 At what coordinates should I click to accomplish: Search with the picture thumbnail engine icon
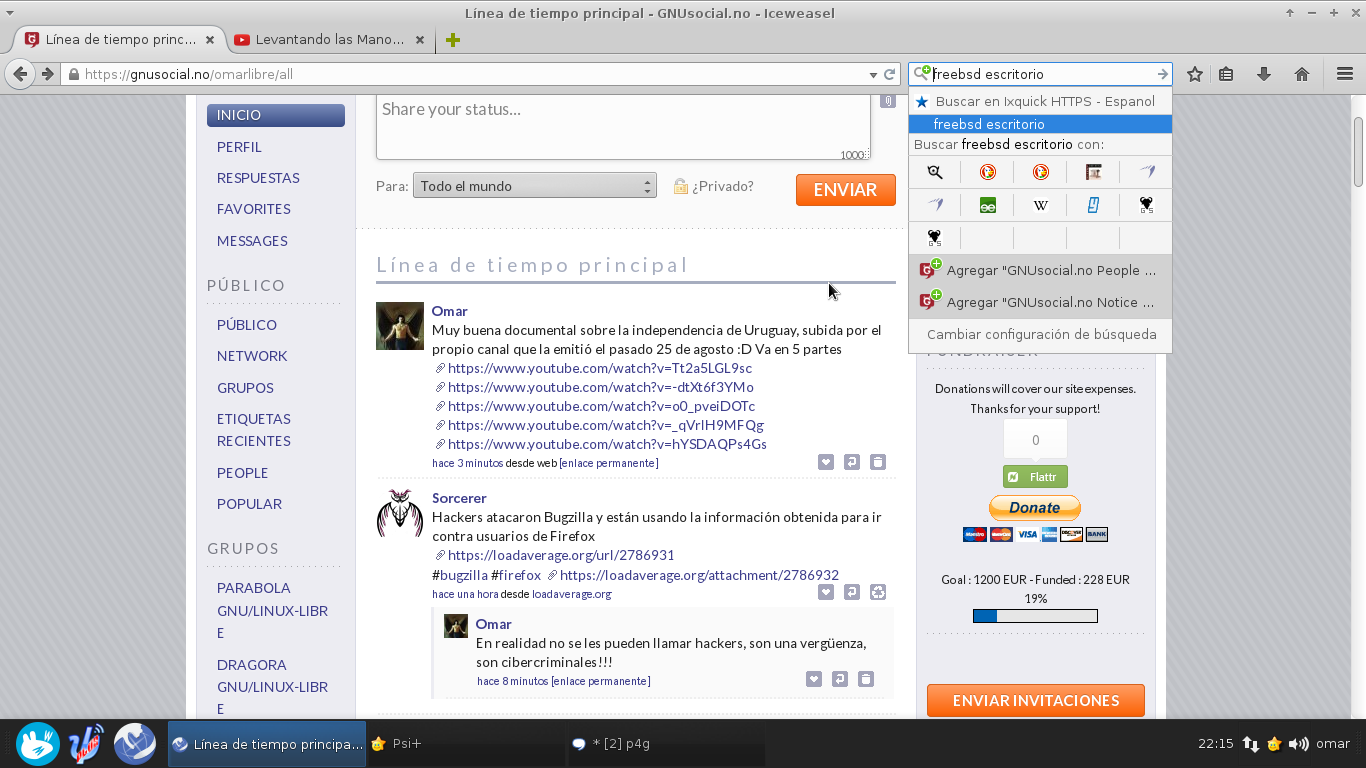pos(1093,172)
